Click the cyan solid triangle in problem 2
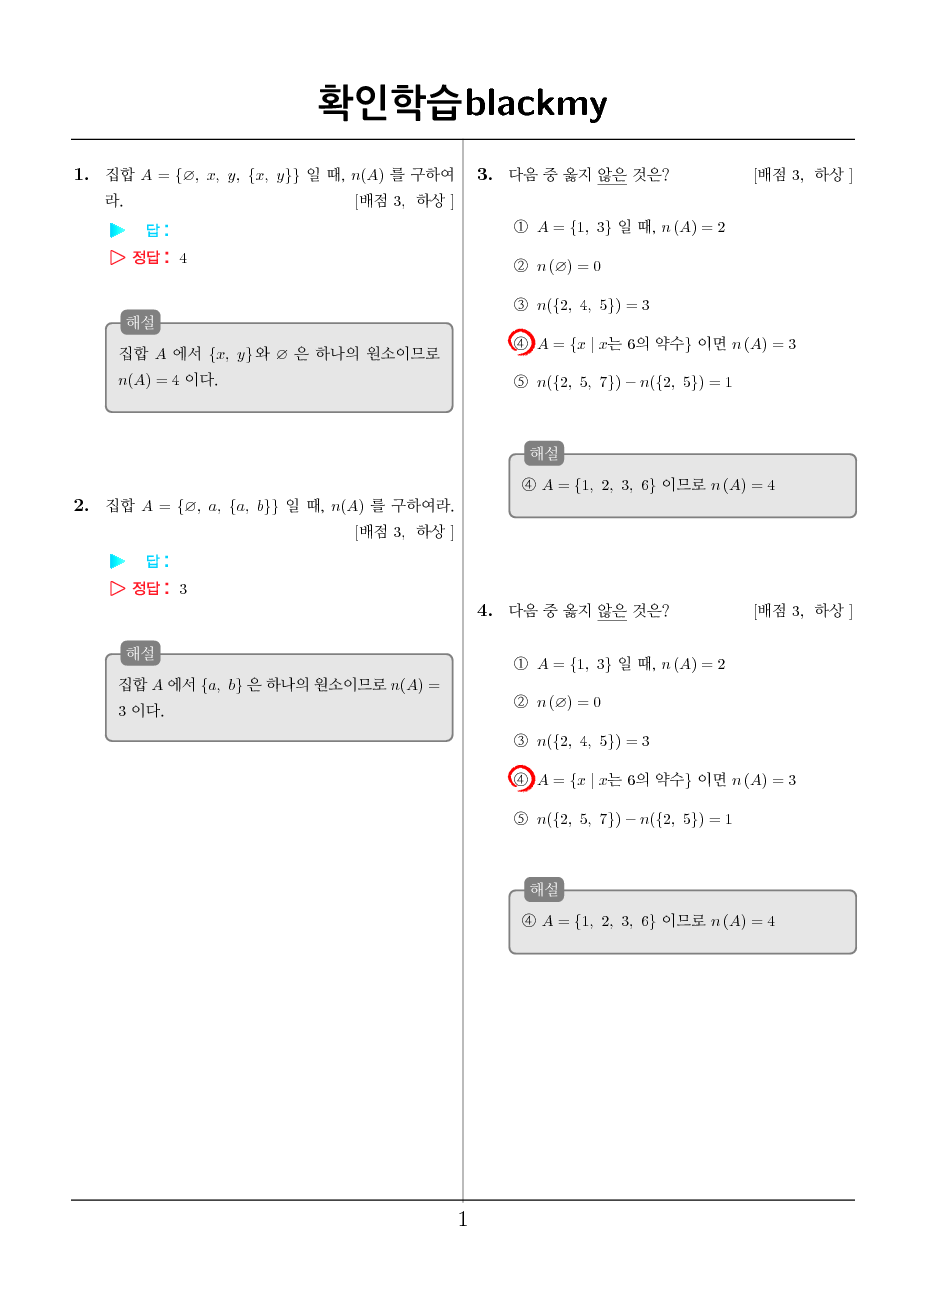Viewport: 926px width, 1310px height. [x=118, y=561]
